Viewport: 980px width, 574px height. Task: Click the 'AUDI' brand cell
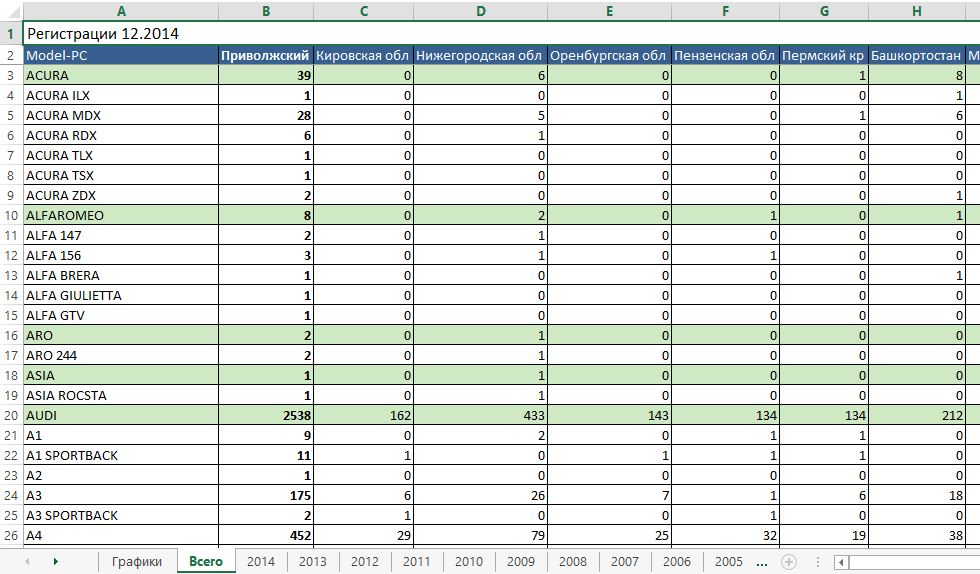pos(121,415)
